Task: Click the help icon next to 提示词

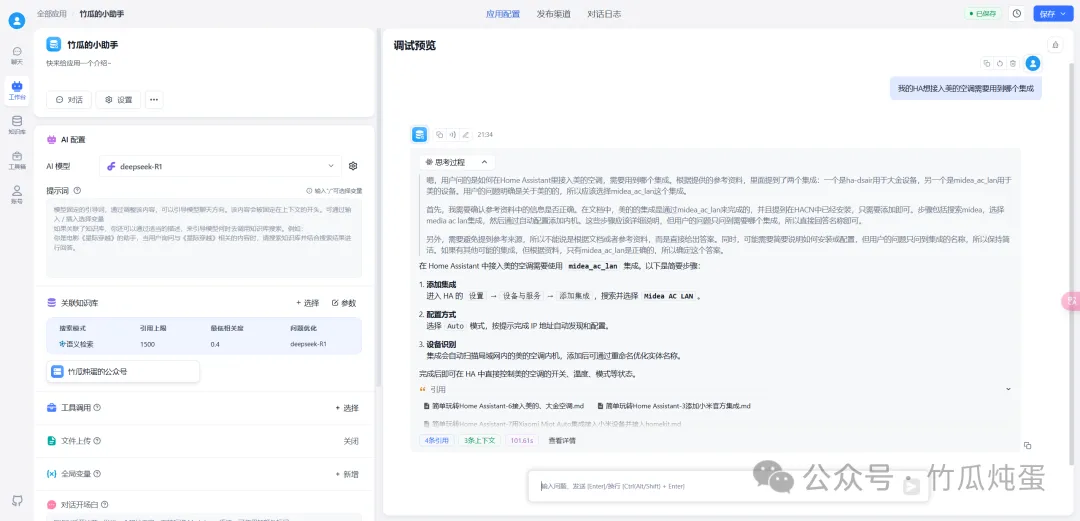Action: 77,190
